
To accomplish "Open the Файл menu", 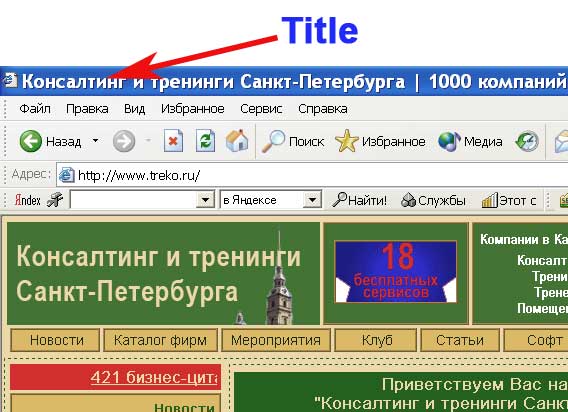I will point(35,109).
